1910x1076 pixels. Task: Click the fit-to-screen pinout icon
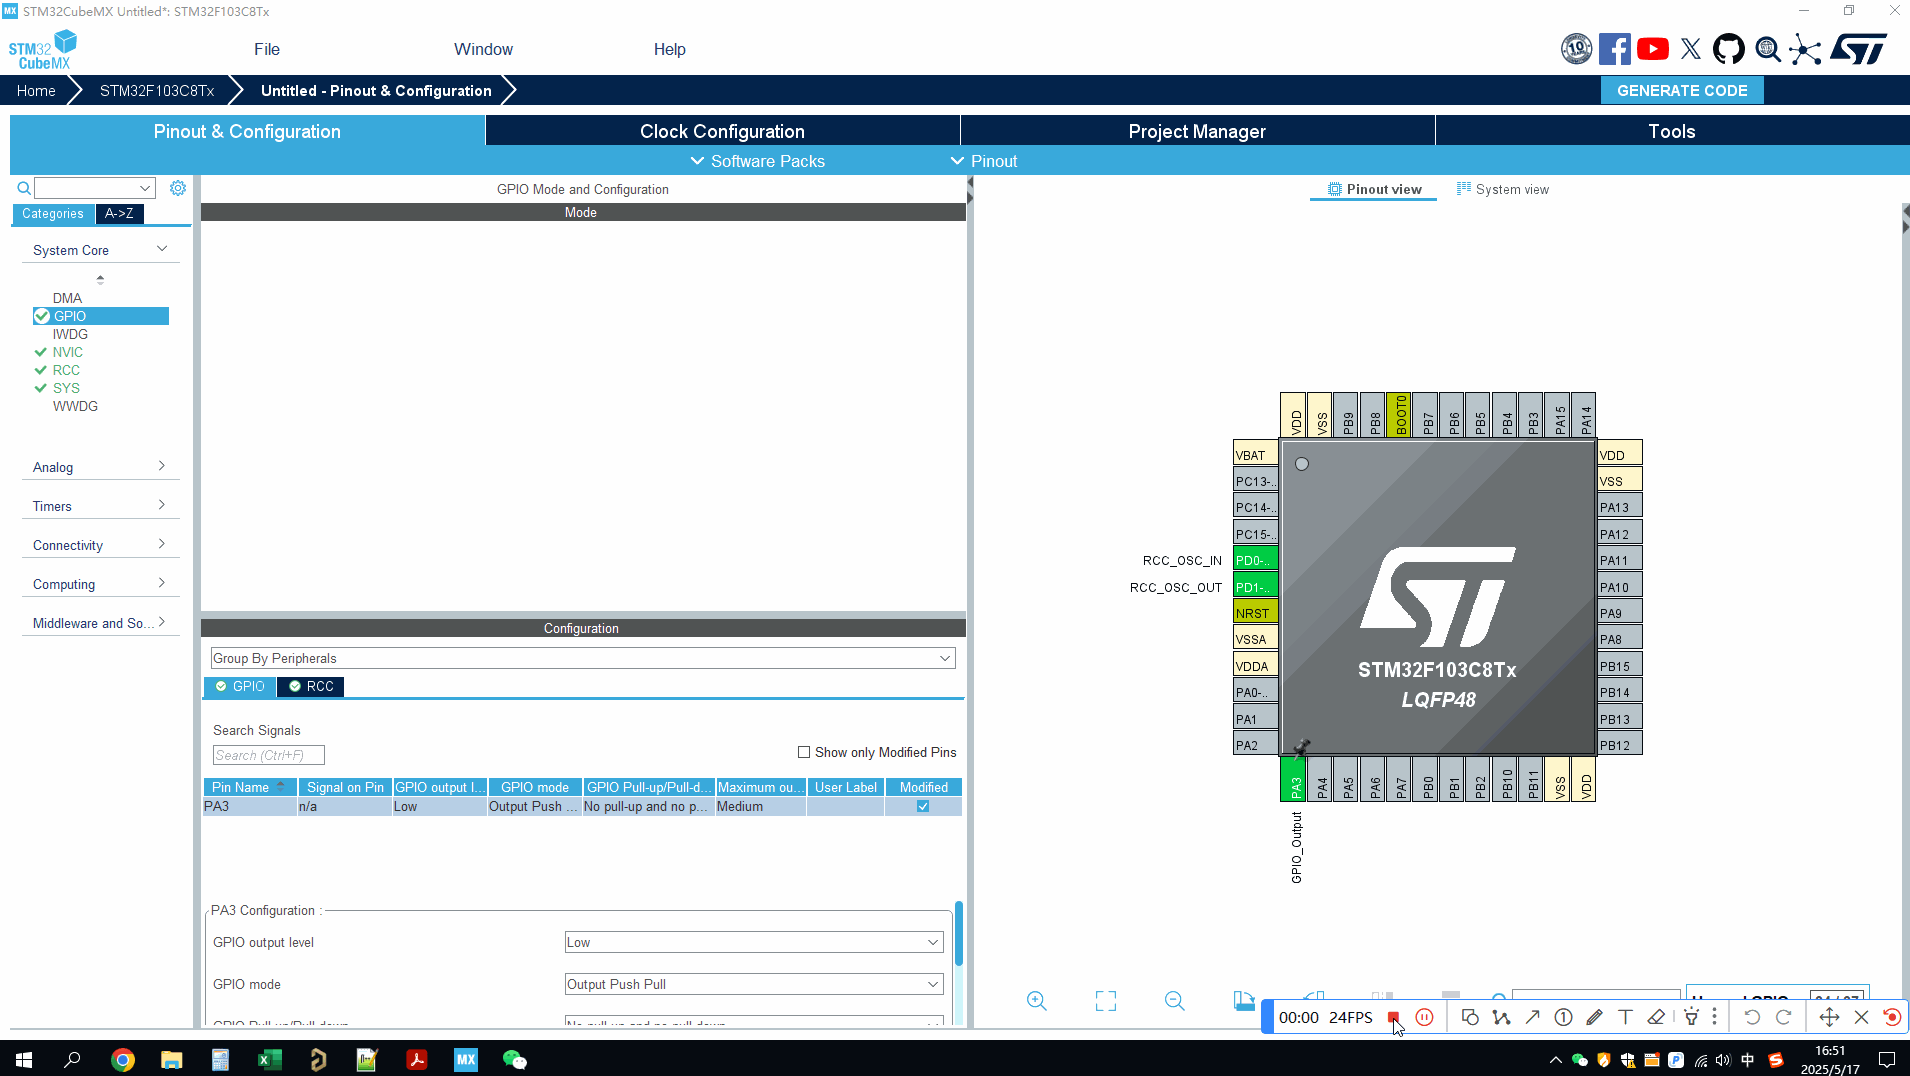point(1106,1001)
